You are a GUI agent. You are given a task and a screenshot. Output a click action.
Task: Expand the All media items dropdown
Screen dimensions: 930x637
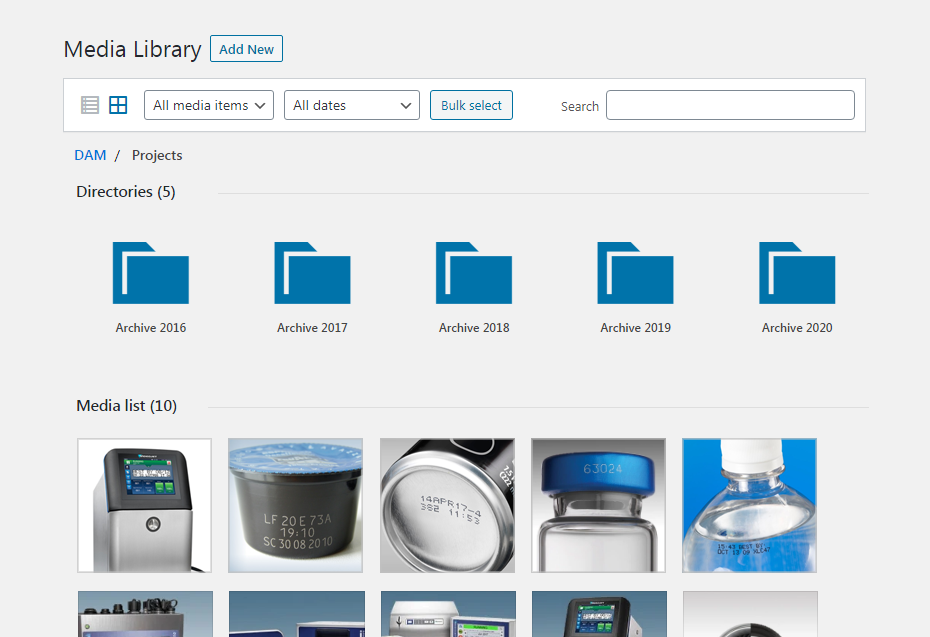[209, 105]
